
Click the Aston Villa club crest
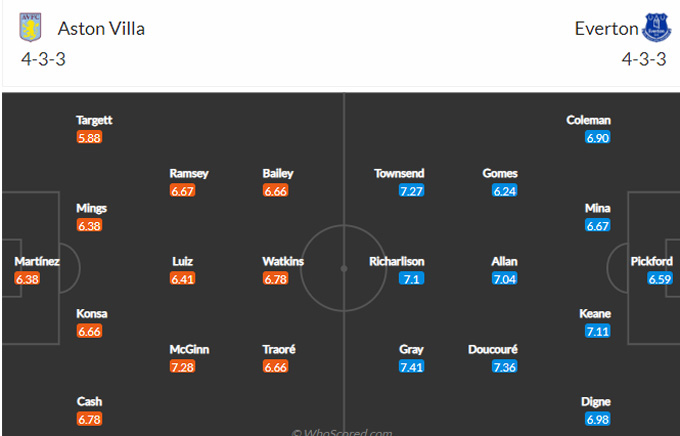tap(30, 27)
